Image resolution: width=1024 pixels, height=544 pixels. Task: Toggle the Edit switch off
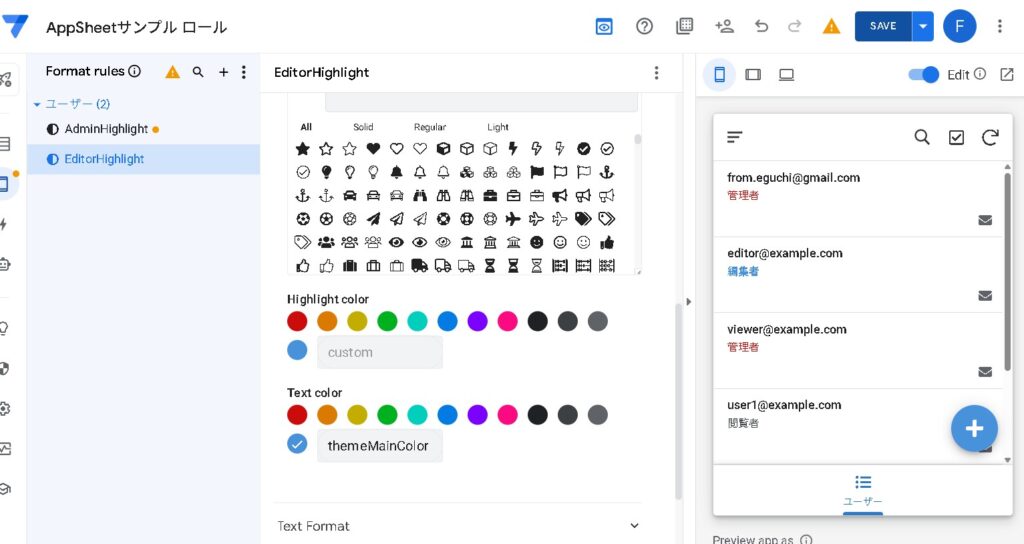point(923,75)
